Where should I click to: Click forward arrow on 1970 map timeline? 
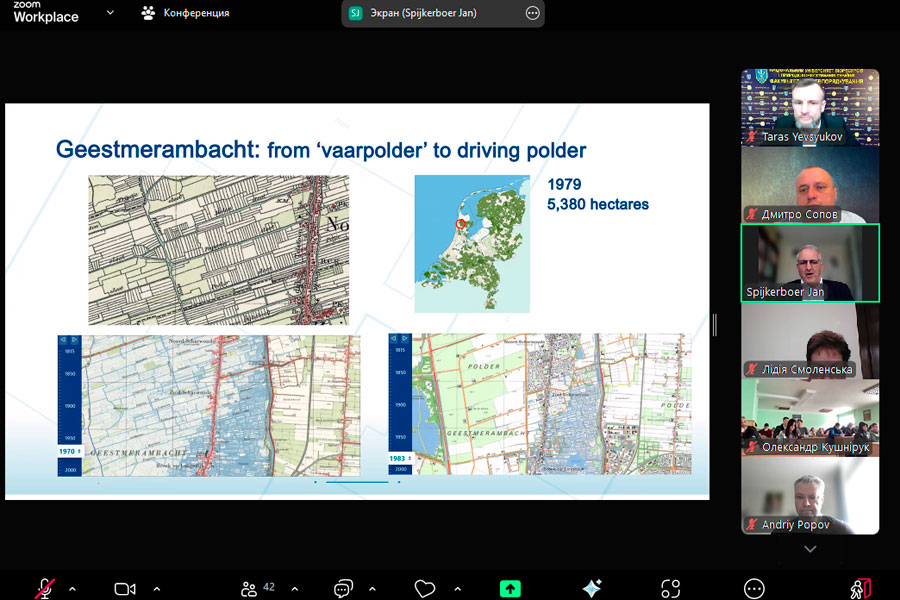point(75,340)
